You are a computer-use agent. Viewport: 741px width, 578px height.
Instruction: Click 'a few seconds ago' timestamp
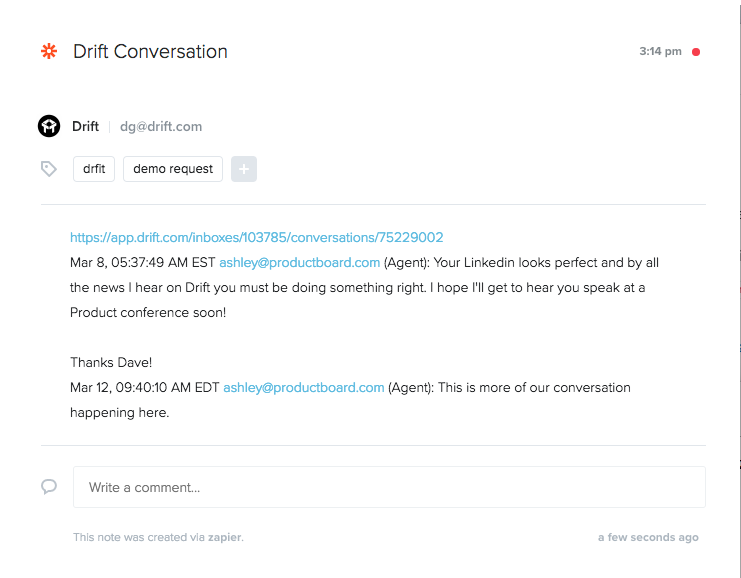(x=648, y=537)
